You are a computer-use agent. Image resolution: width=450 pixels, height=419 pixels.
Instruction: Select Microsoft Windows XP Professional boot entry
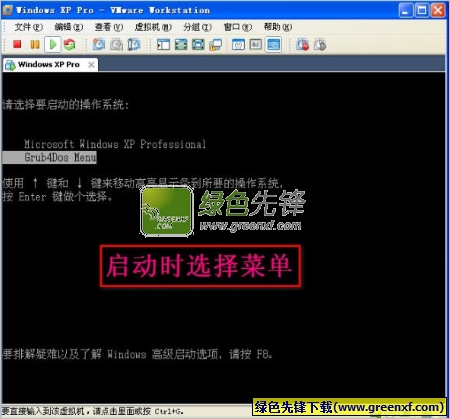(115, 144)
